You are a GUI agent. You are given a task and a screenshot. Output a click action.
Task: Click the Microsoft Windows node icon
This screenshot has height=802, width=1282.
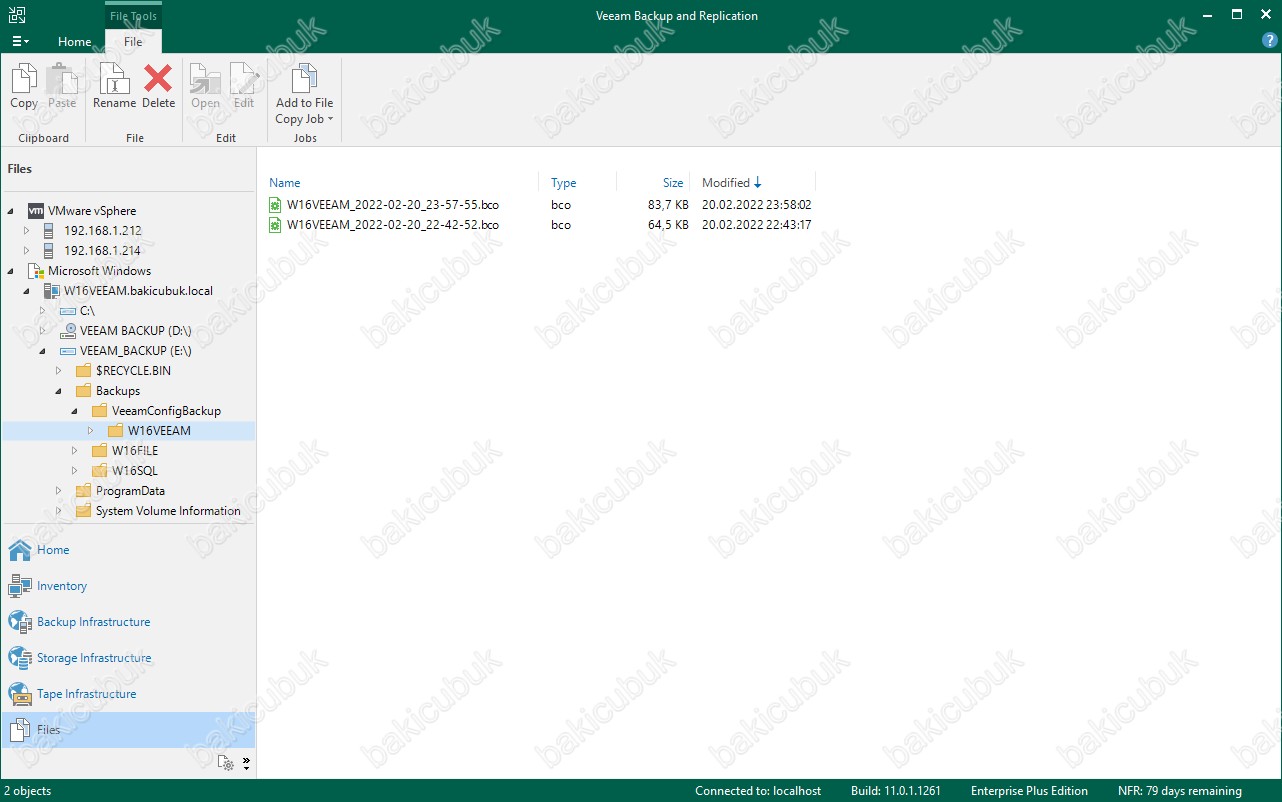[36, 271]
